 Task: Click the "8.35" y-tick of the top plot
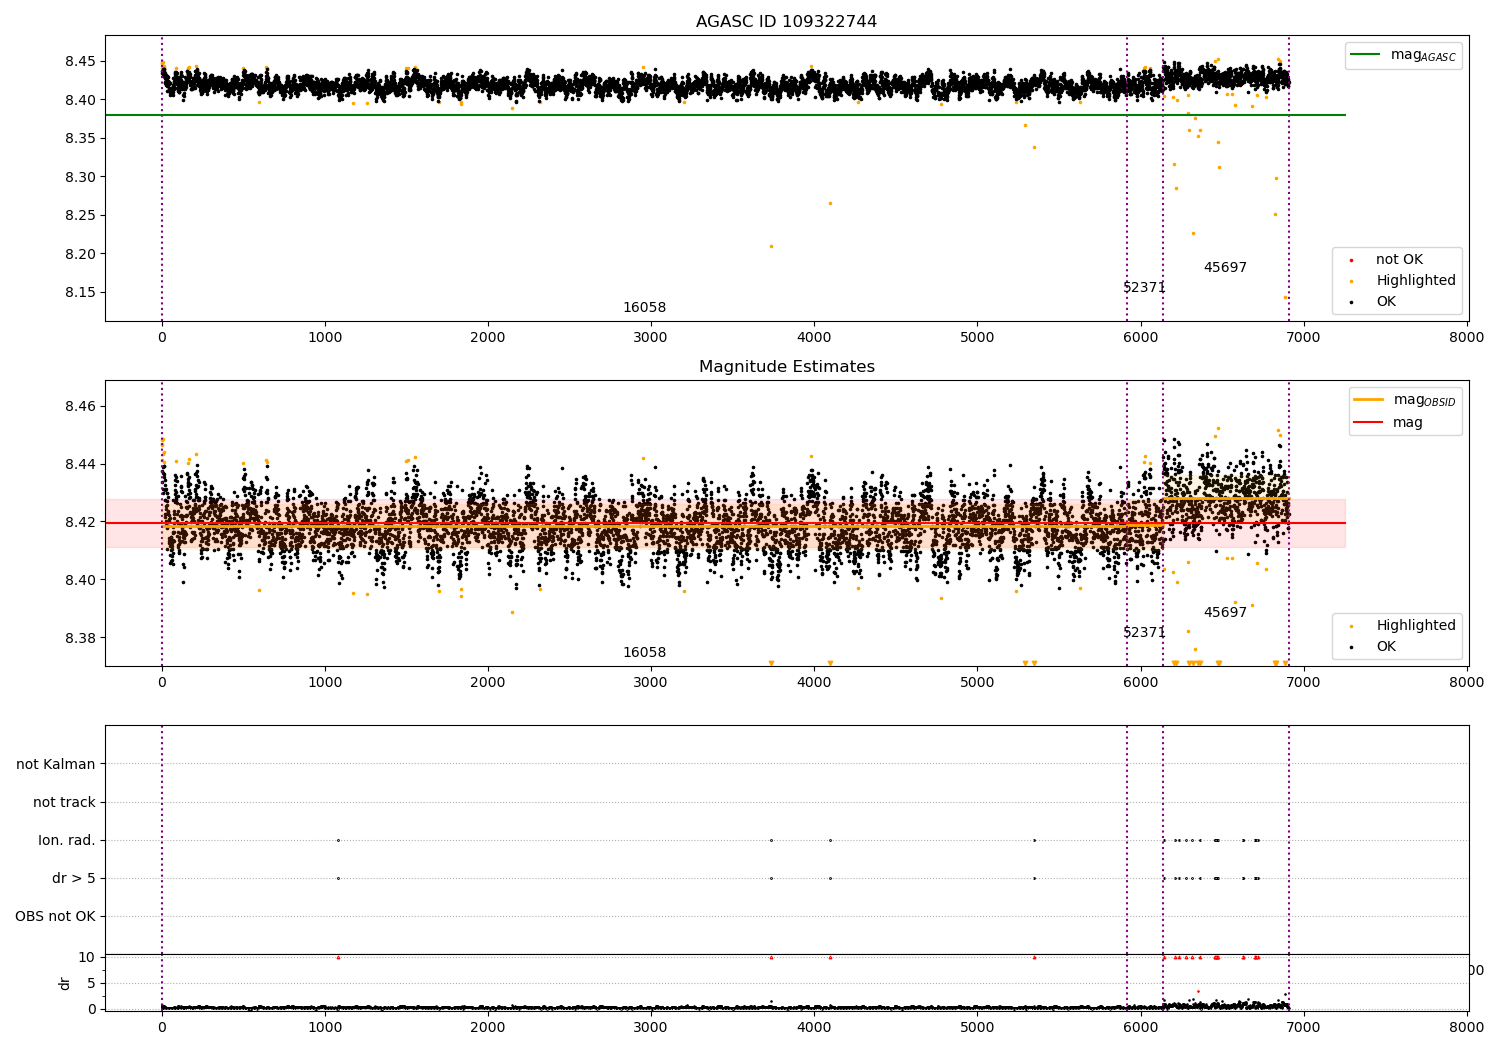point(81,139)
